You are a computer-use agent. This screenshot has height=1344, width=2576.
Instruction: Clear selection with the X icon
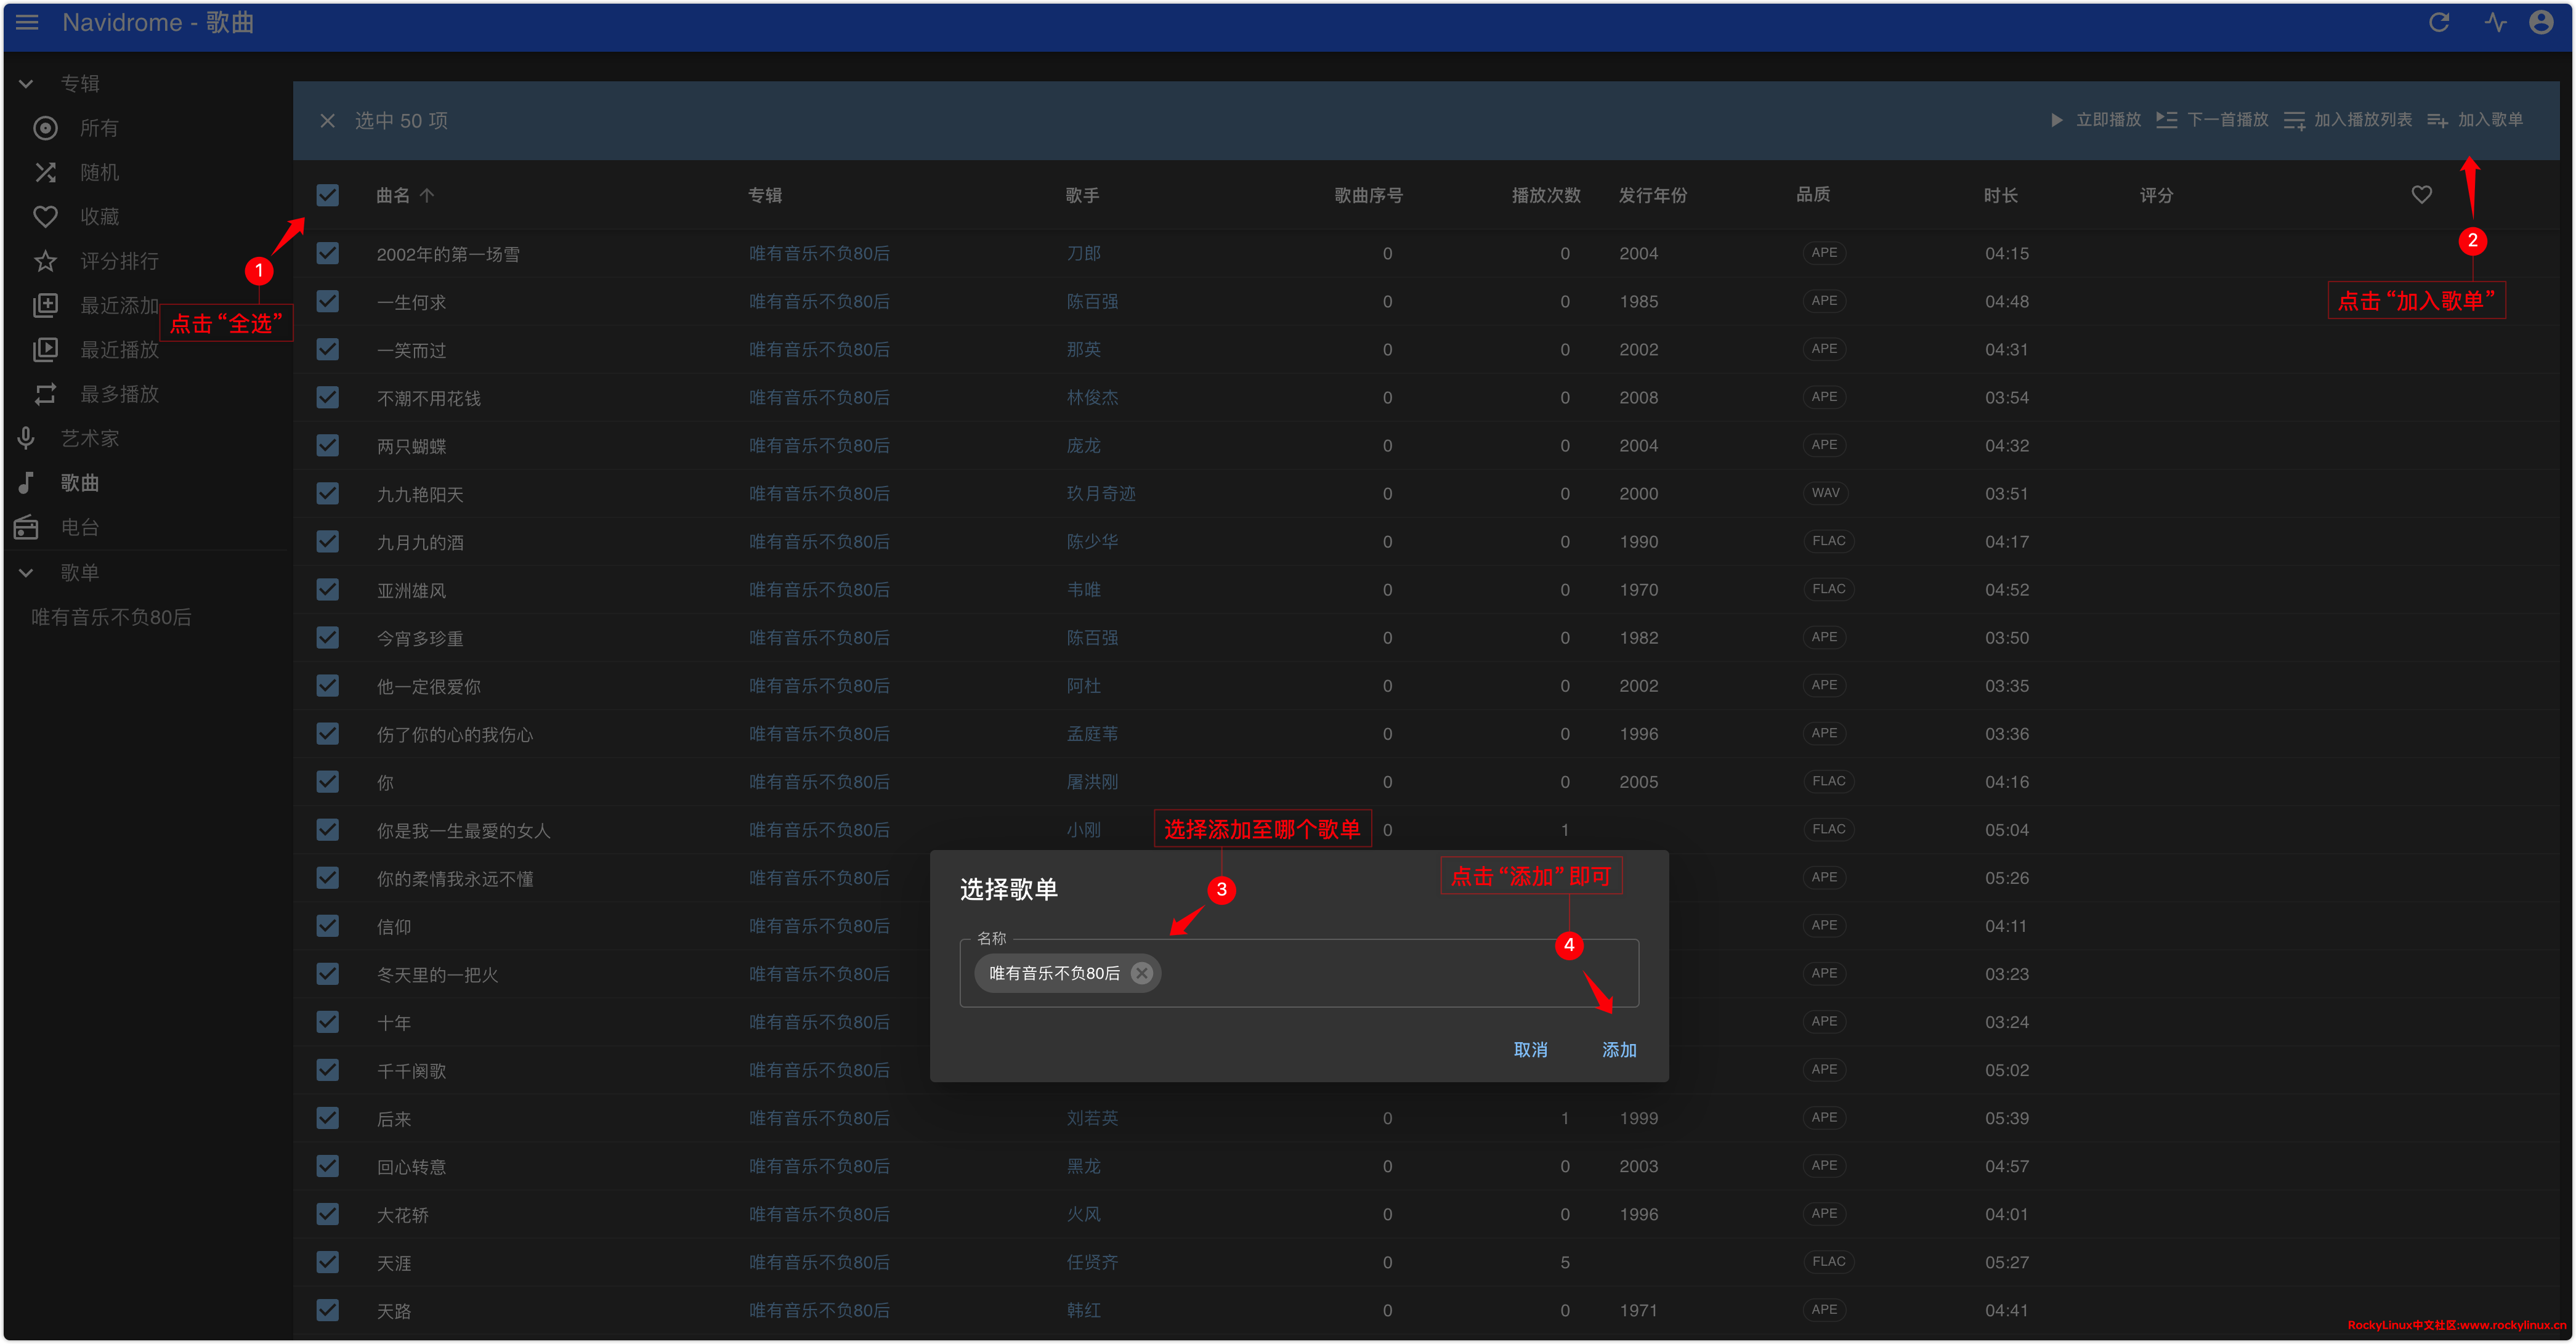tap(327, 121)
